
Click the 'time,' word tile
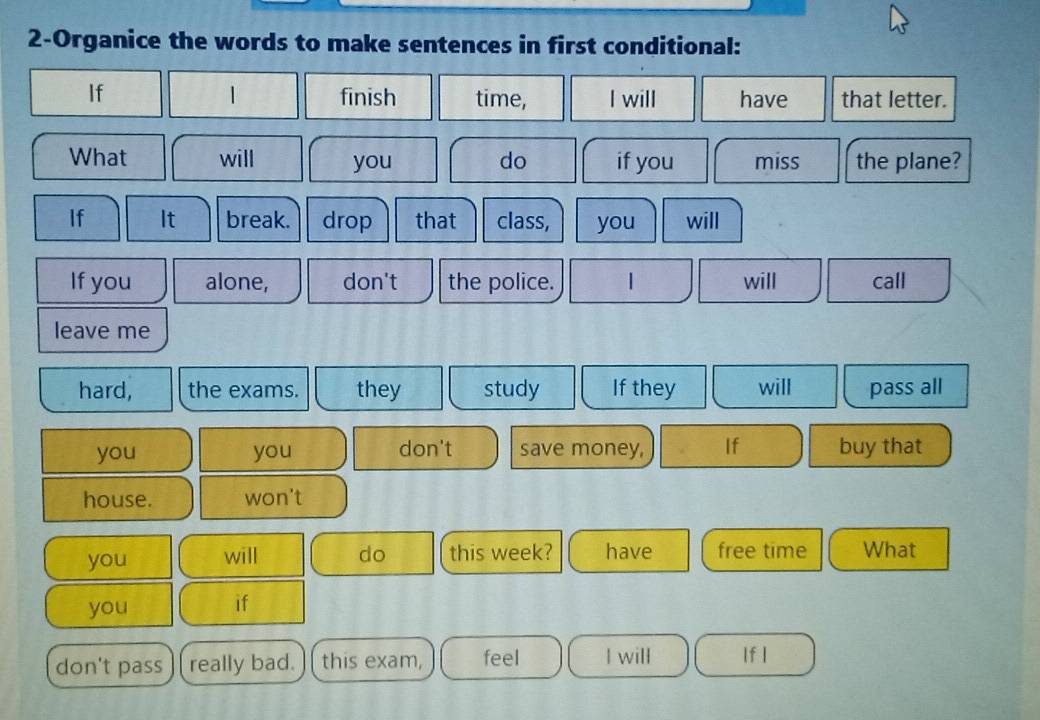(x=500, y=98)
